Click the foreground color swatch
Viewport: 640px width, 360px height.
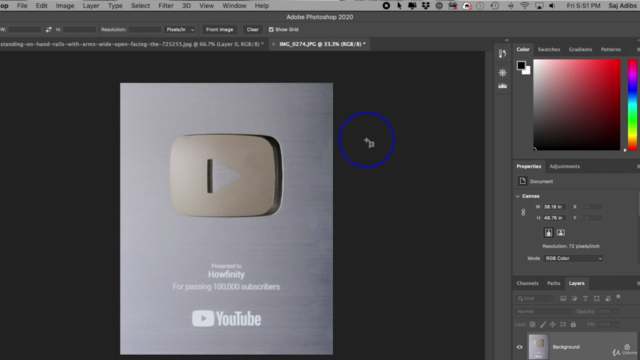[521, 65]
